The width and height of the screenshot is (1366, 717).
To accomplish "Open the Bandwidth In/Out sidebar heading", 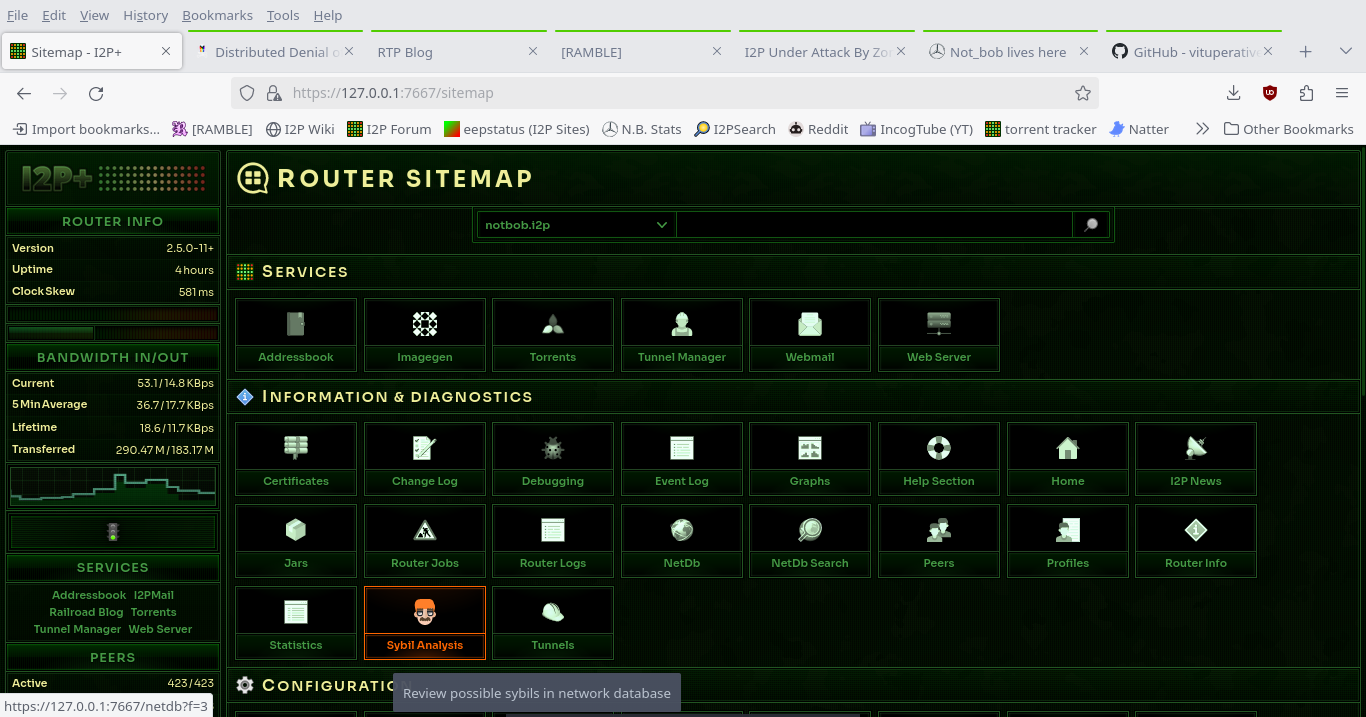I will coord(113,358).
